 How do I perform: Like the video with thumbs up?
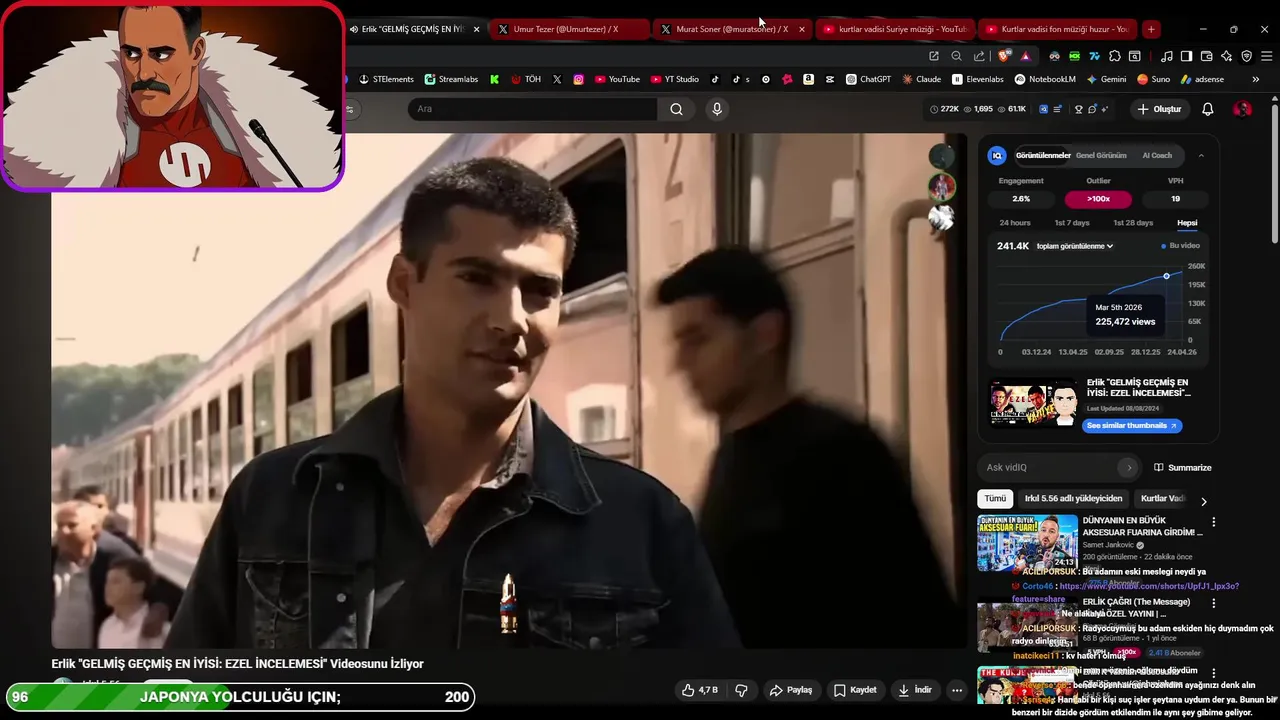tap(700, 690)
